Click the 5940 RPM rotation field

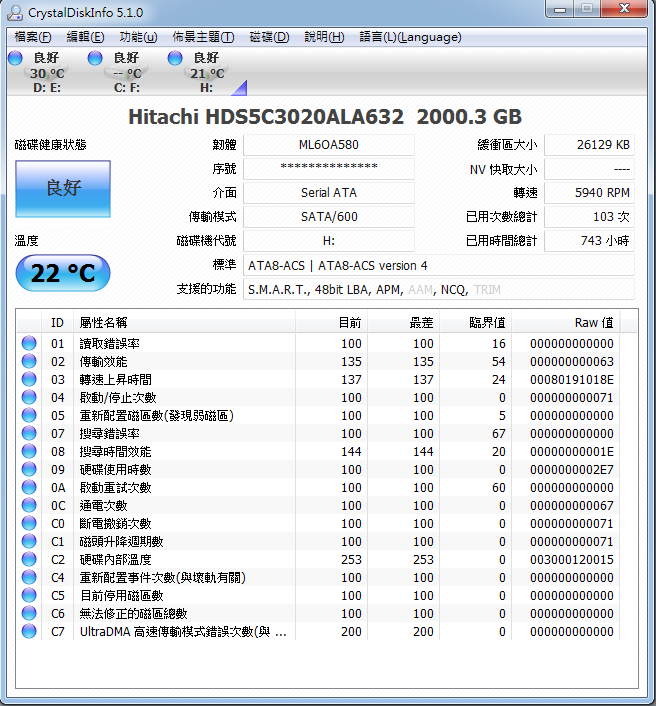[589, 193]
